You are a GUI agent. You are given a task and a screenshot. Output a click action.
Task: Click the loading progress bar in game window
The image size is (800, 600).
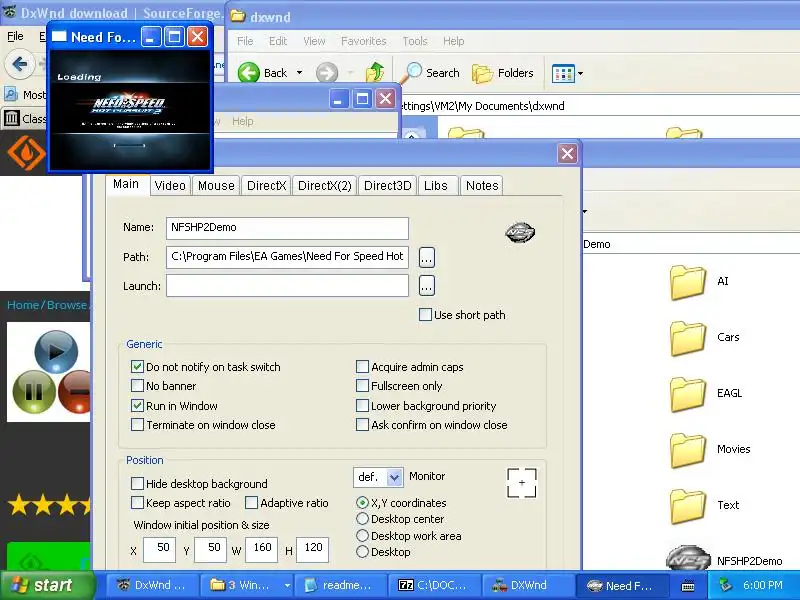click(x=129, y=146)
